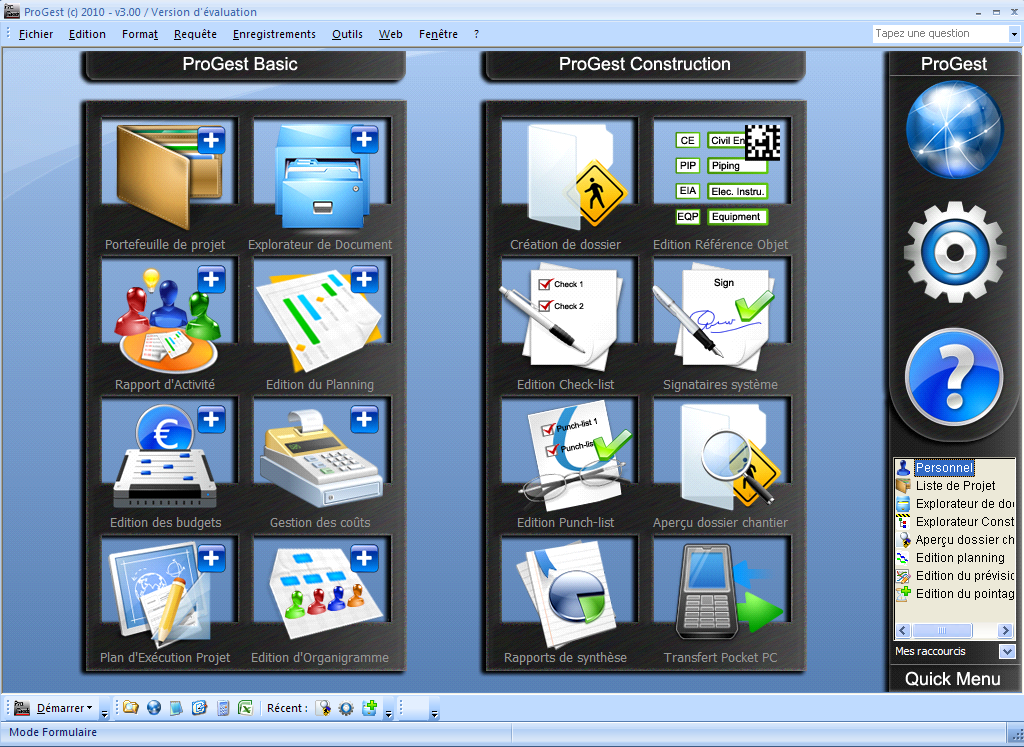Viewport: 1024px width, 747px height.
Task: Select Aperçu dossier ch shortcut
Action: 955,539
